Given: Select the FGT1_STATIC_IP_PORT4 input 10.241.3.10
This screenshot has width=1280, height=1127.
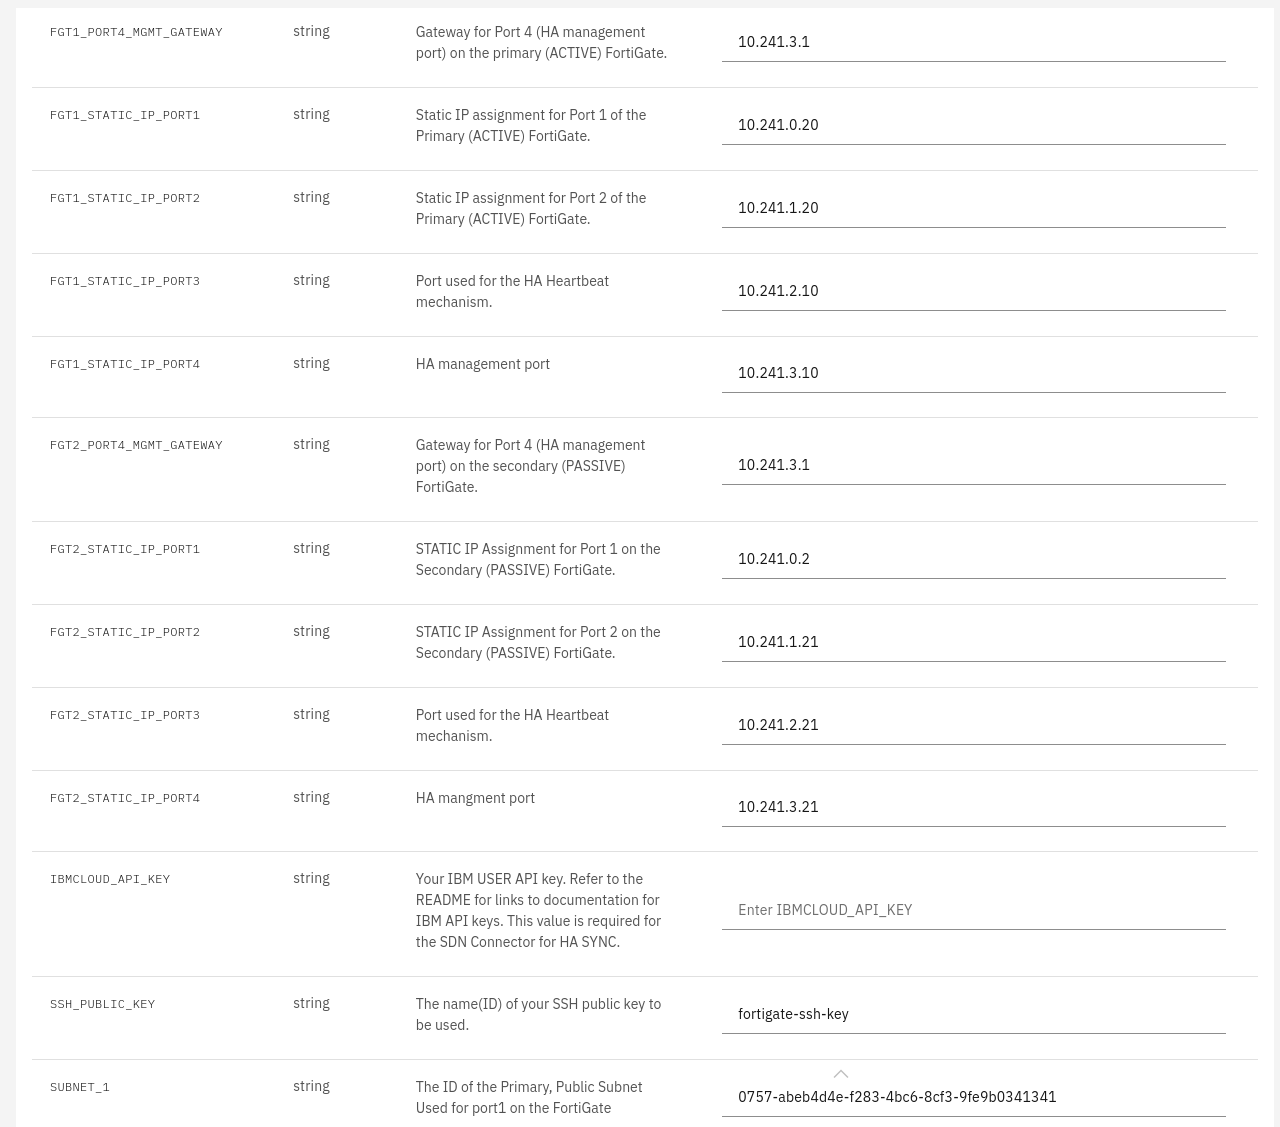Looking at the screenshot, I should click(x=973, y=373).
